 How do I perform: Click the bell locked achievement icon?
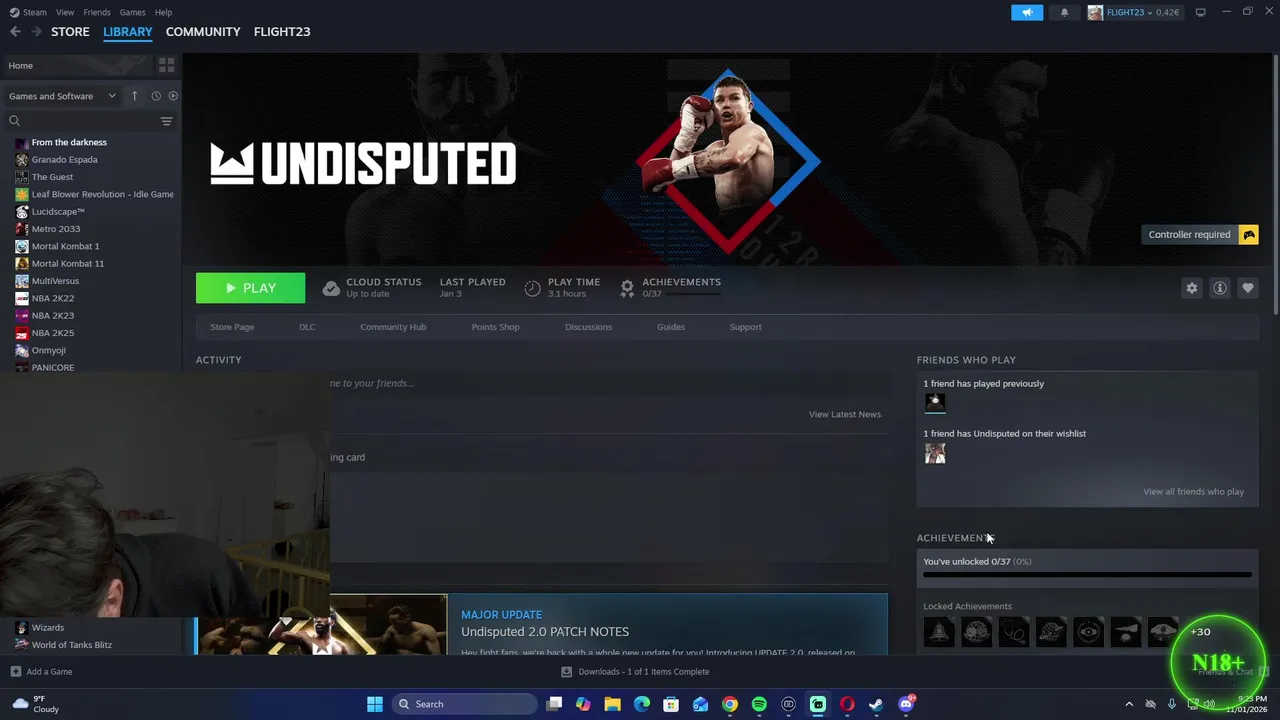coord(939,632)
